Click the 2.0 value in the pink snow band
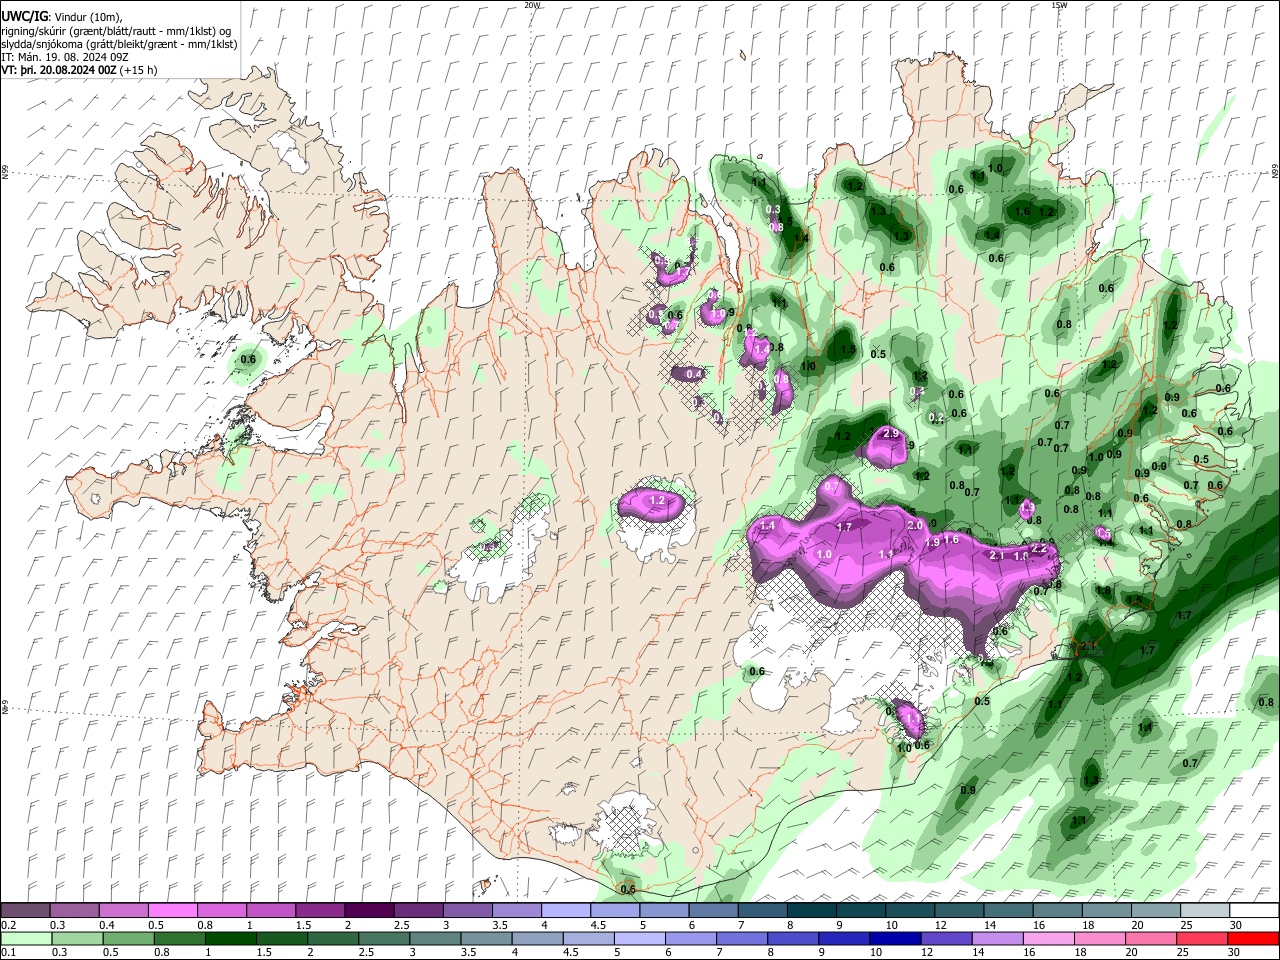This screenshot has width=1280, height=960. click(x=914, y=526)
